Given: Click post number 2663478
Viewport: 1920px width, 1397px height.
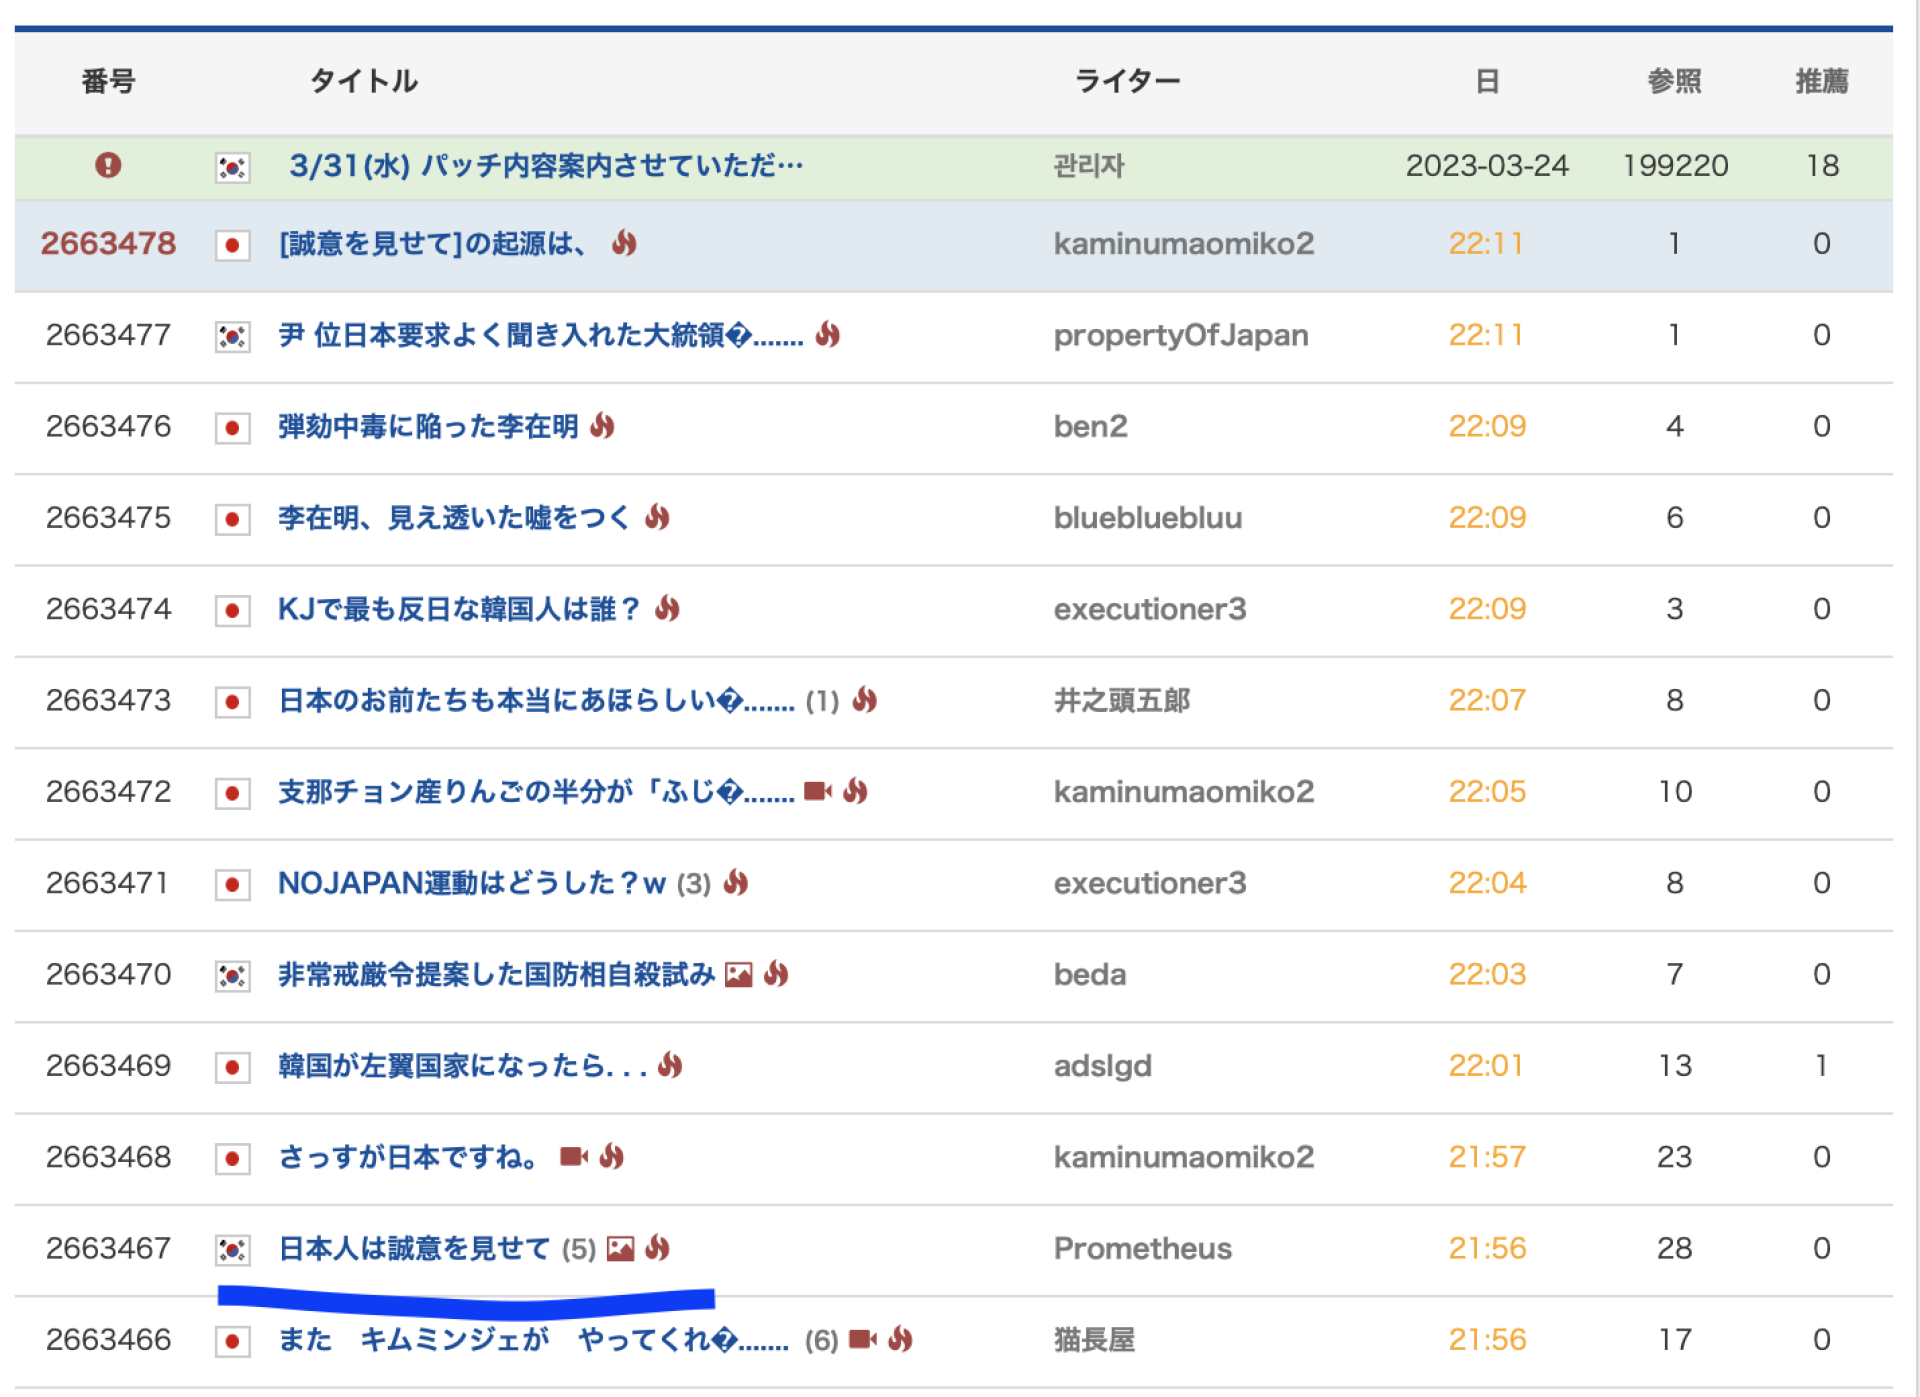Looking at the screenshot, I should pyautogui.click(x=108, y=243).
